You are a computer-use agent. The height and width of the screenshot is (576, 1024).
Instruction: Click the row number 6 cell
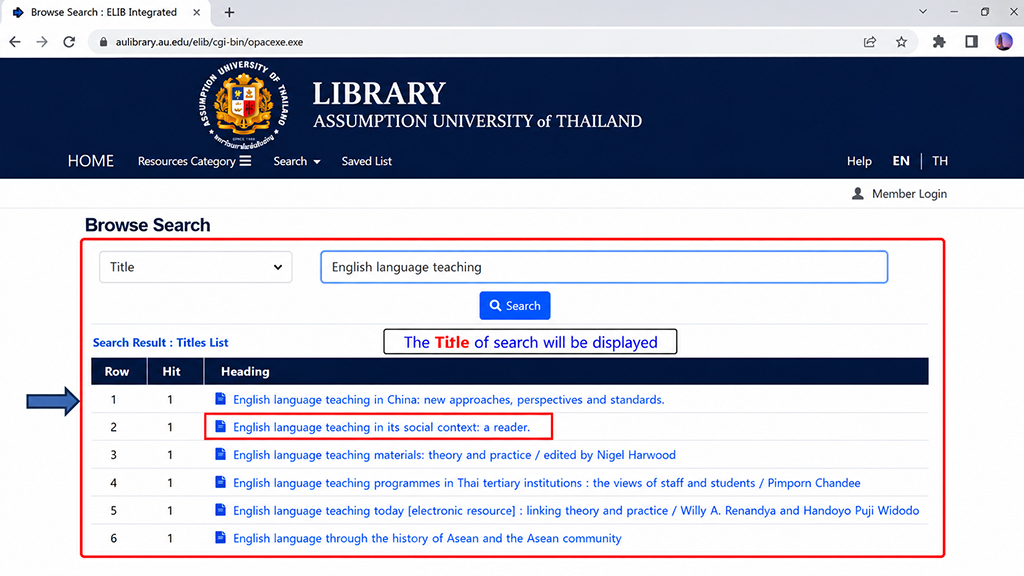pos(114,539)
